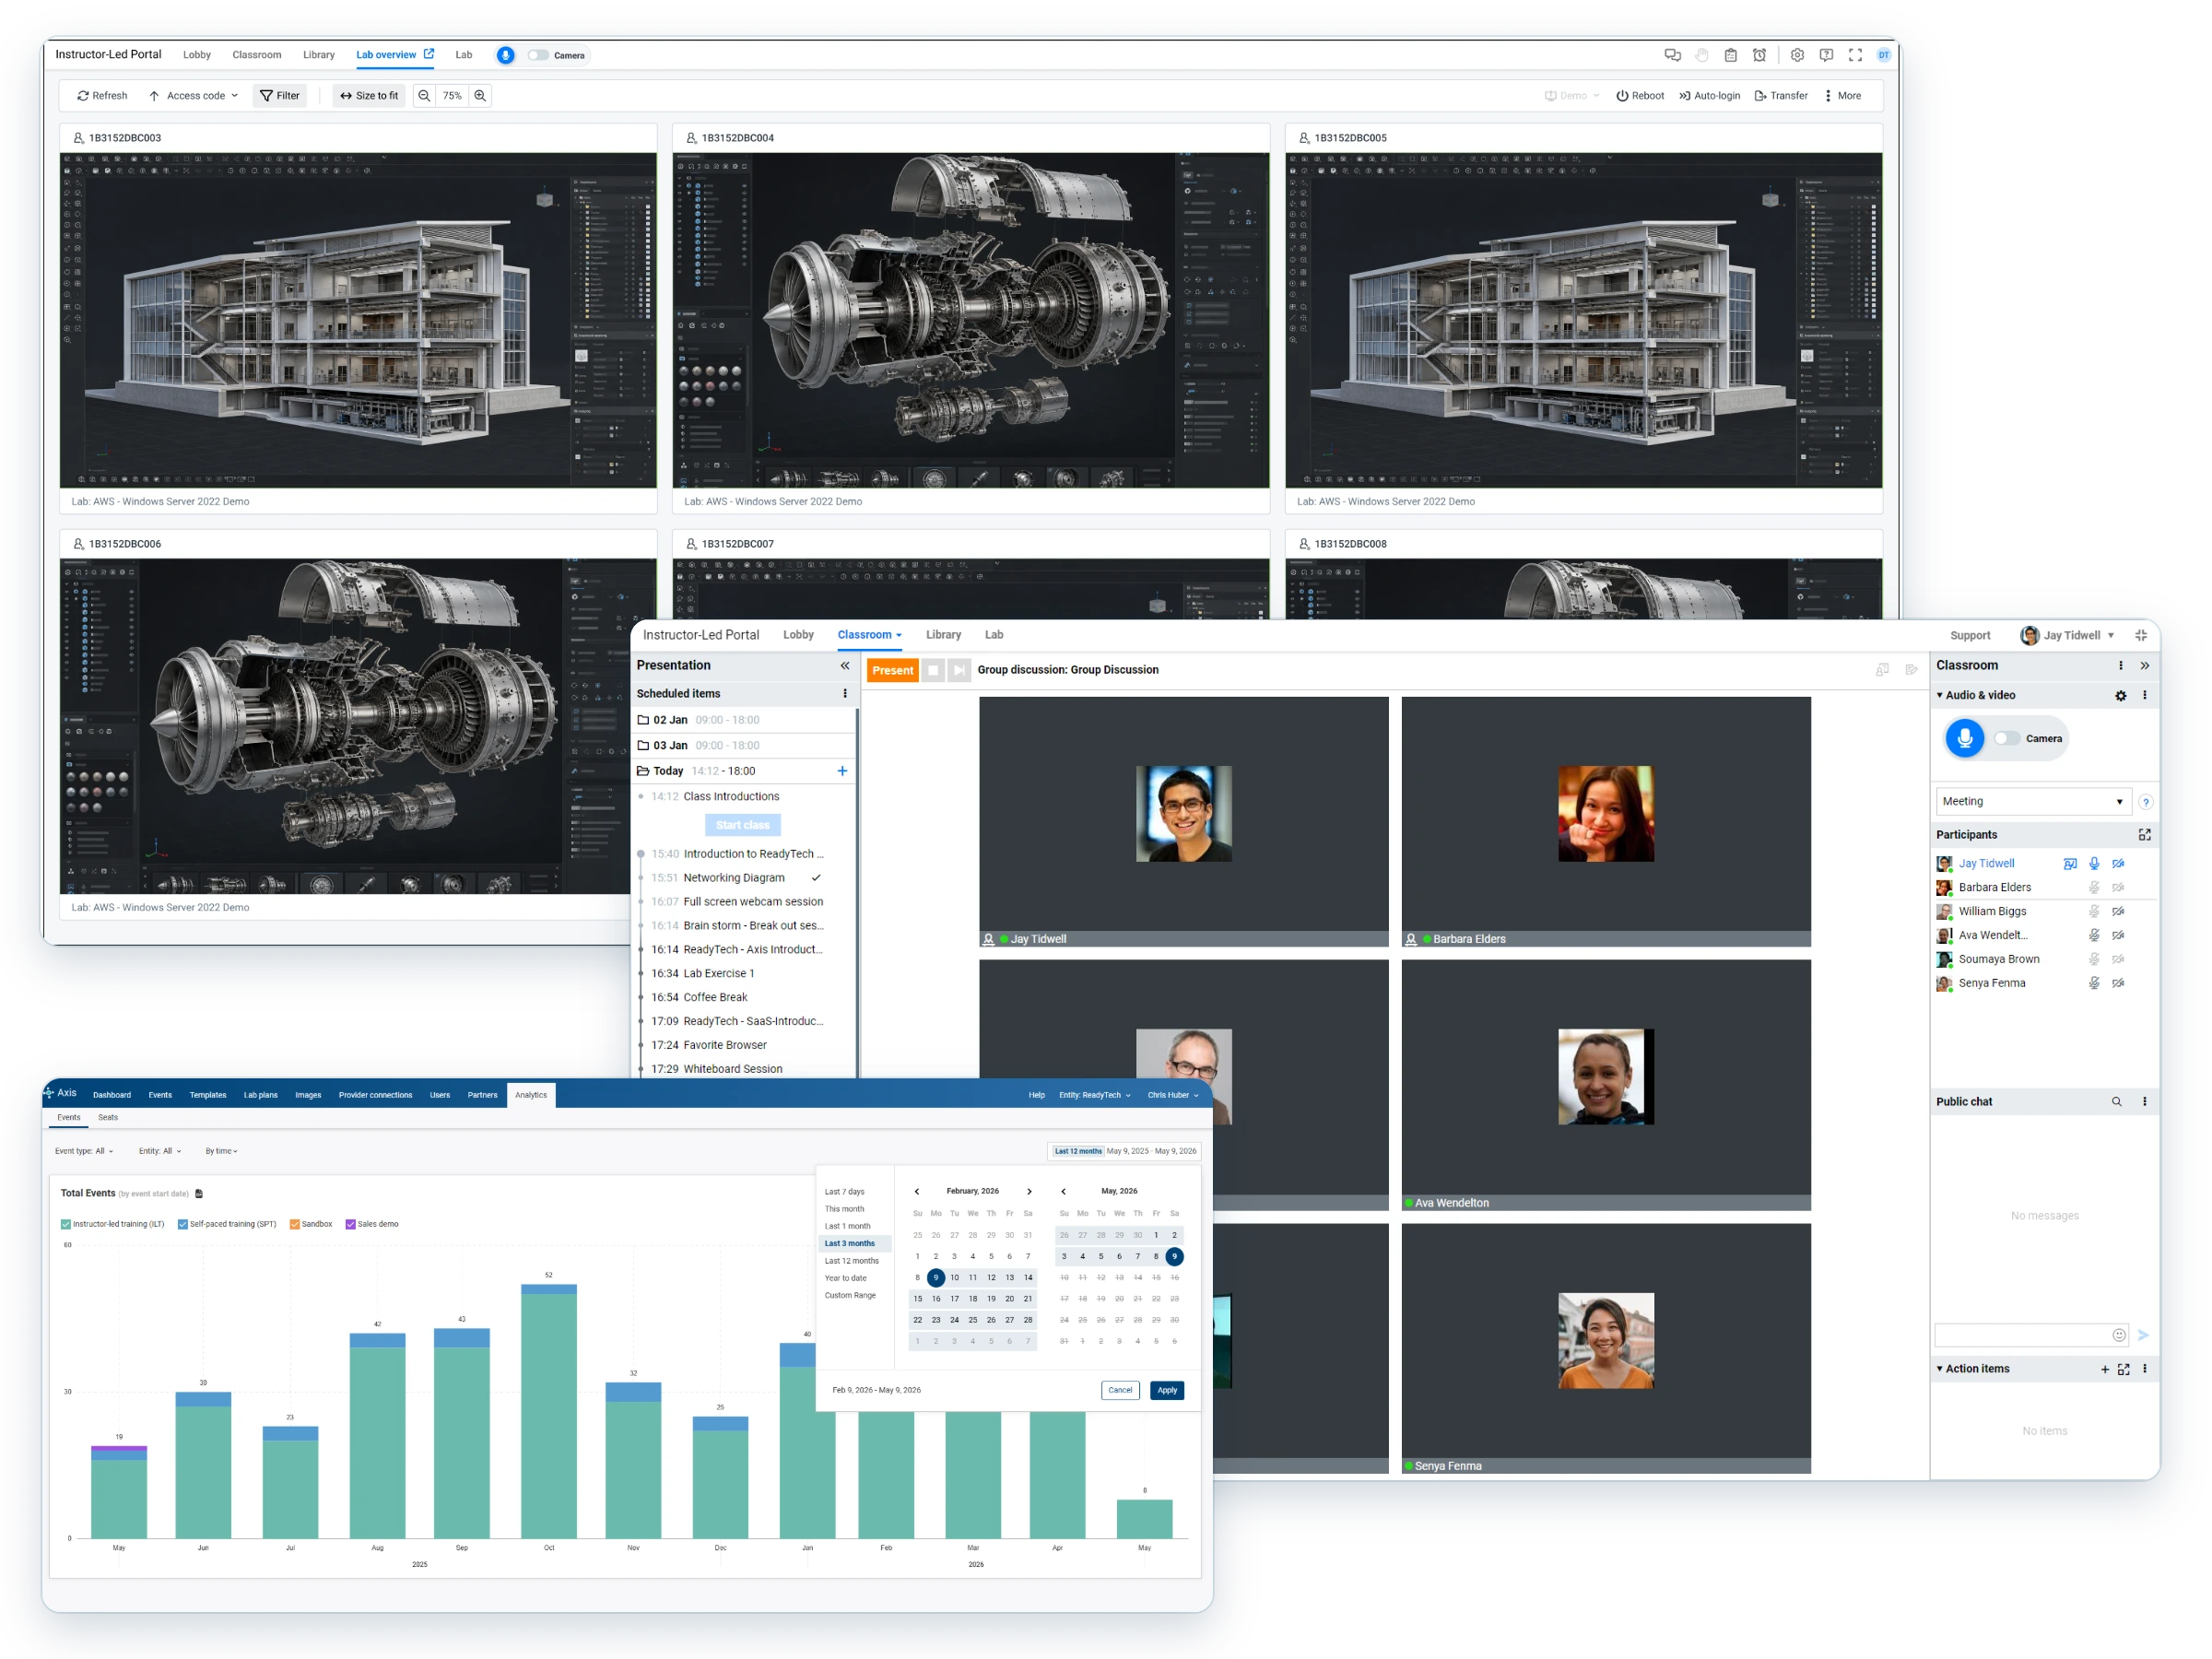The height and width of the screenshot is (1659, 2212).
Task: Click large blue microphone button in Classroom panel
Action: (x=1964, y=738)
